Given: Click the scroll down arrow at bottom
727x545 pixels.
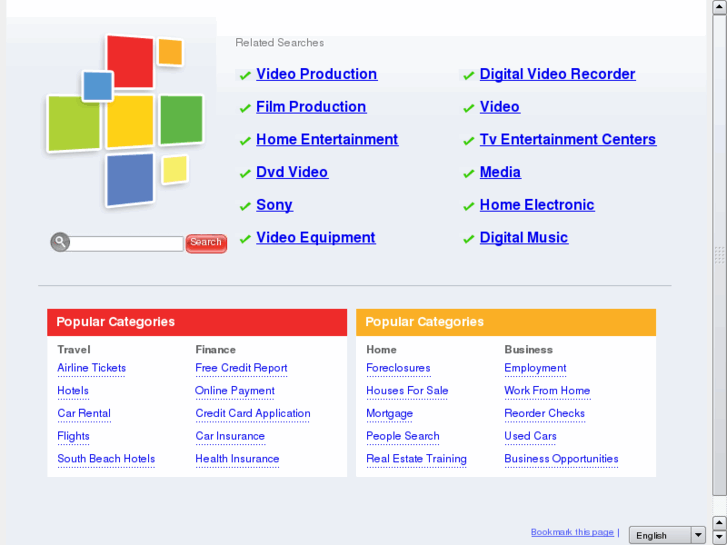Looking at the screenshot, I should 719,537.
